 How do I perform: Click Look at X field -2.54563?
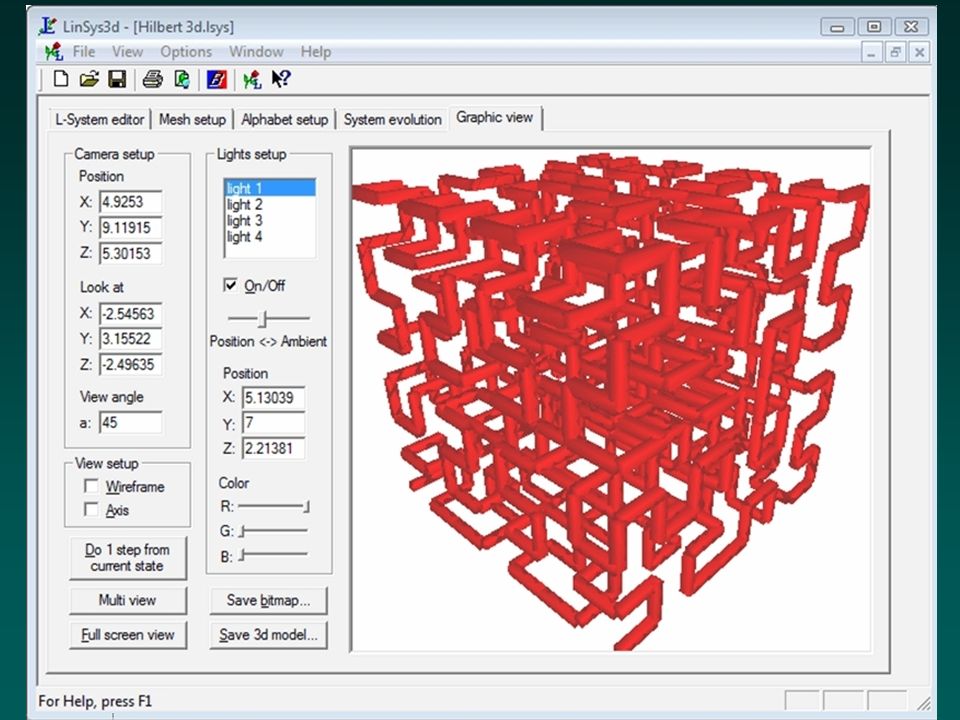[130, 313]
